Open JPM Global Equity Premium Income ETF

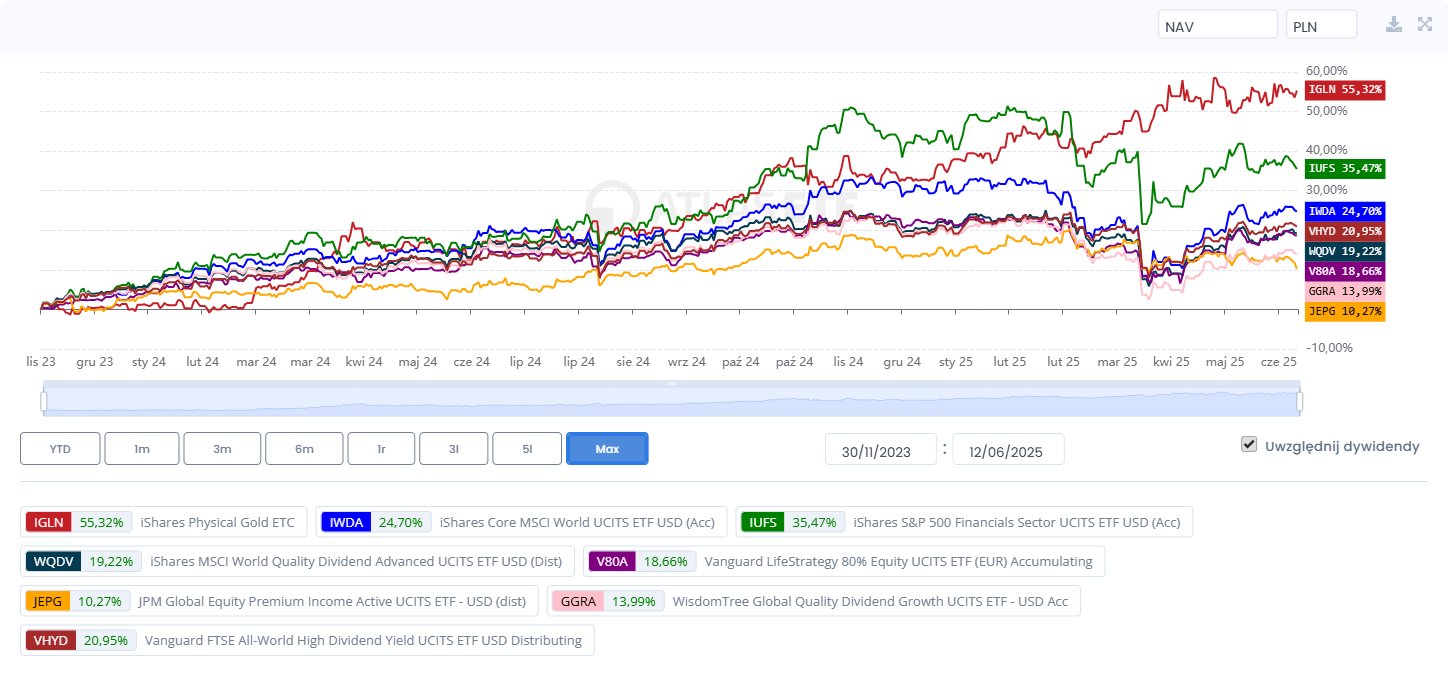(332, 601)
